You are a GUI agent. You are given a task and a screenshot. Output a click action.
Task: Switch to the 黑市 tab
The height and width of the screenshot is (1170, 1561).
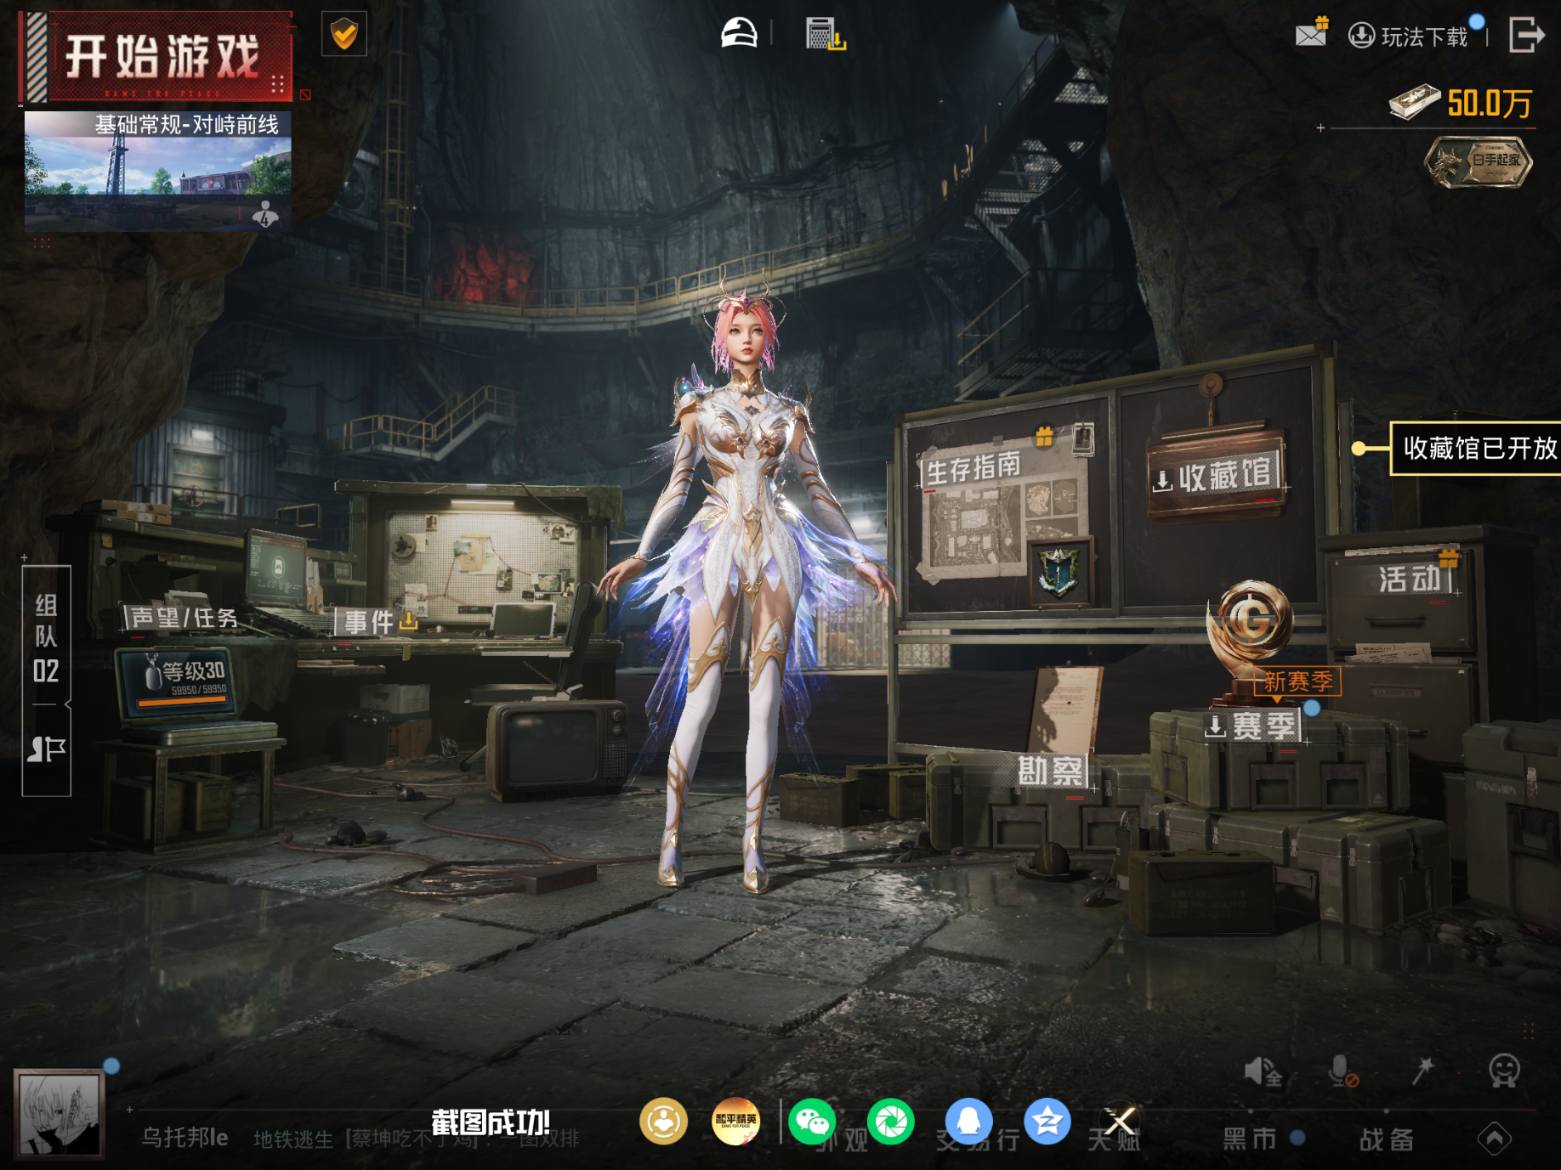point(1250,1138)
